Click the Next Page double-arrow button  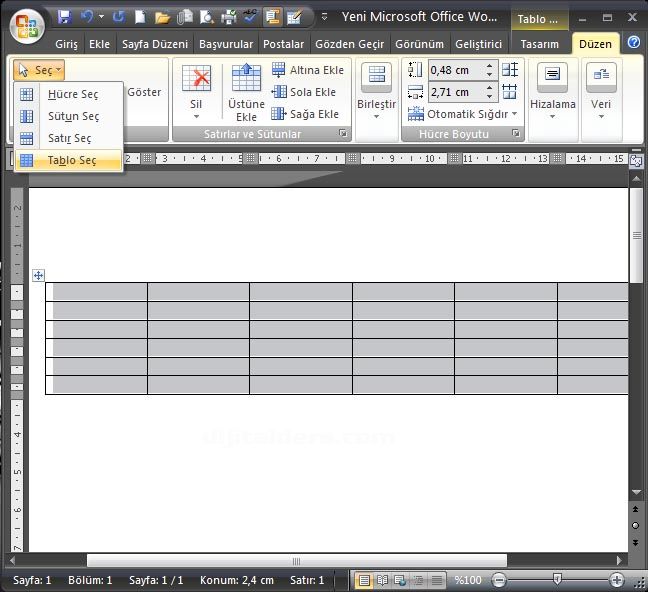tap(636, 542)
